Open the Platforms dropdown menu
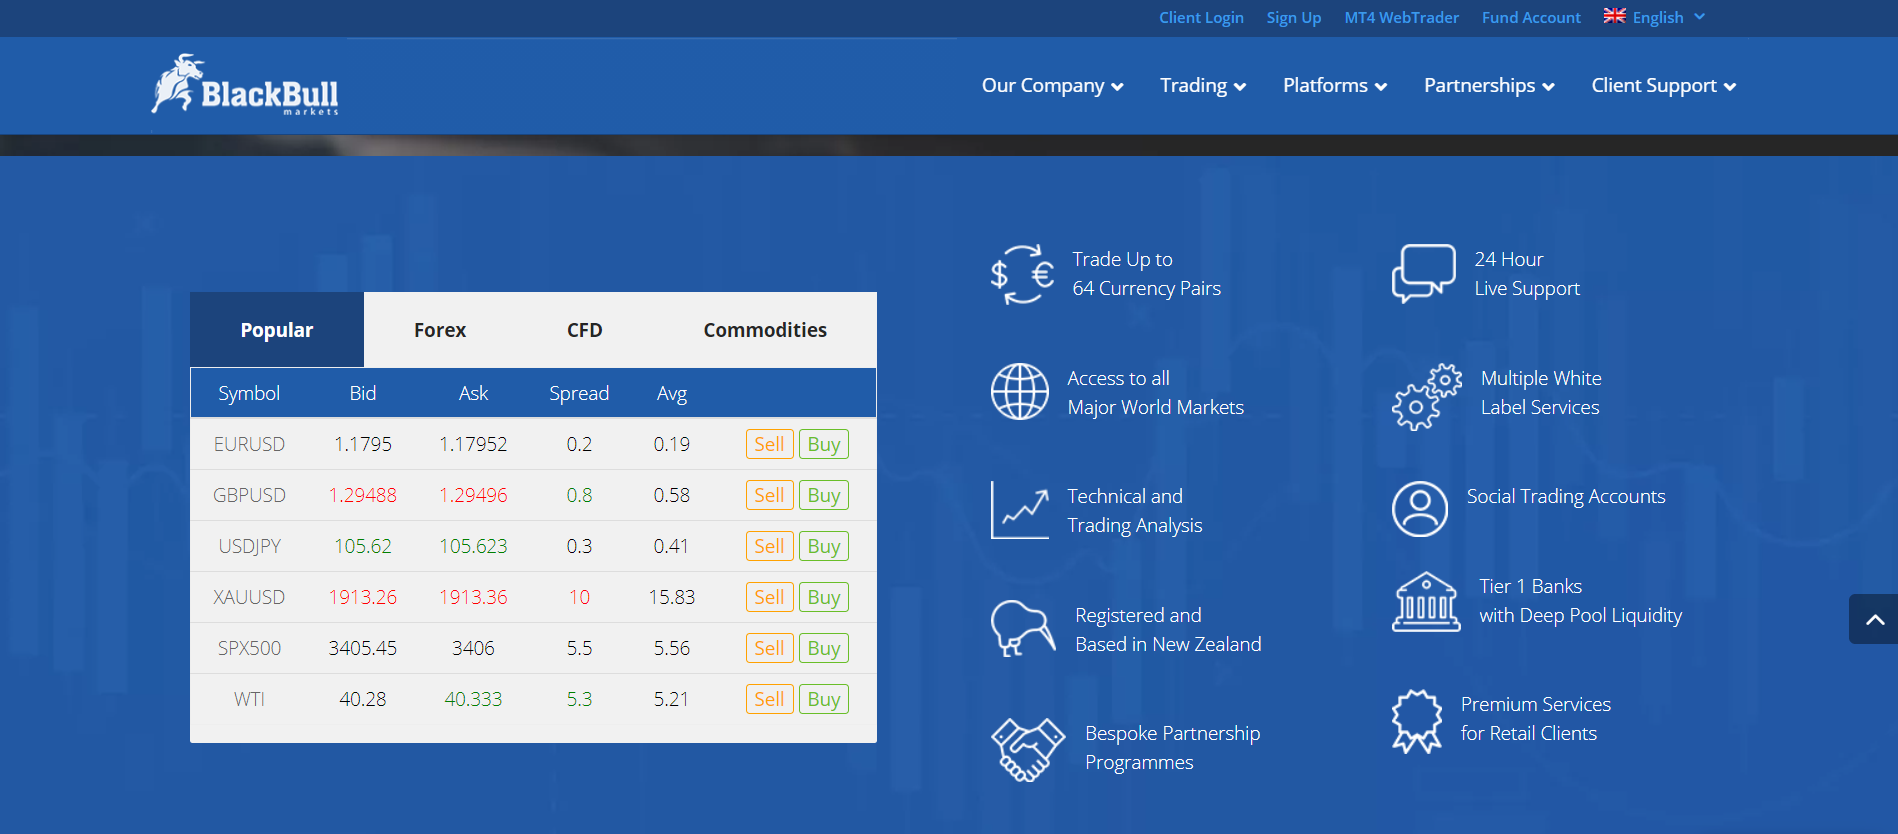 (1334, 86)
